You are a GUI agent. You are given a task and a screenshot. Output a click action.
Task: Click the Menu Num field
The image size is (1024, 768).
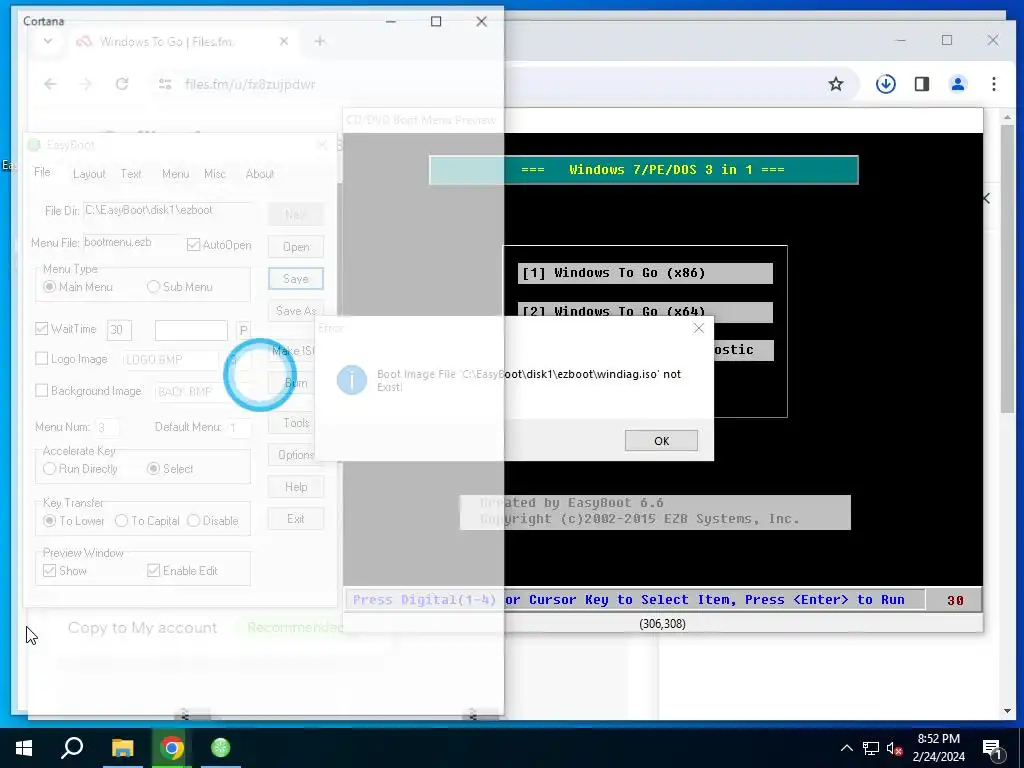click(108, 428)
